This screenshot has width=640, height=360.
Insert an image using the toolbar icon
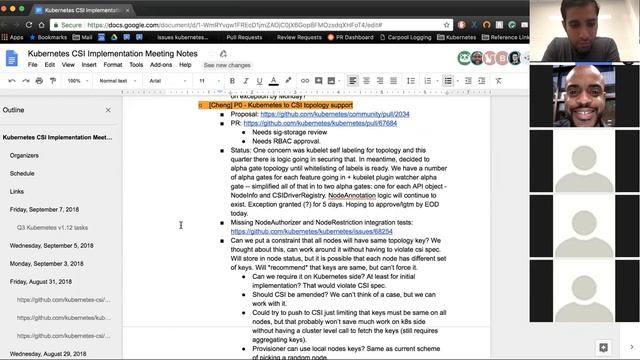331,81
